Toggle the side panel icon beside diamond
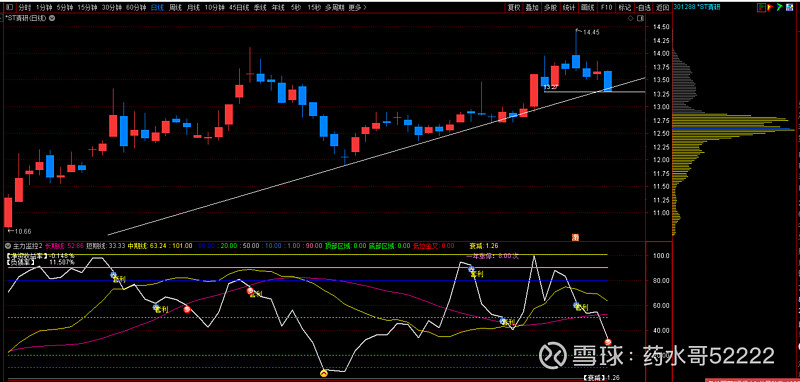The image size is (800, 382). 640,18
